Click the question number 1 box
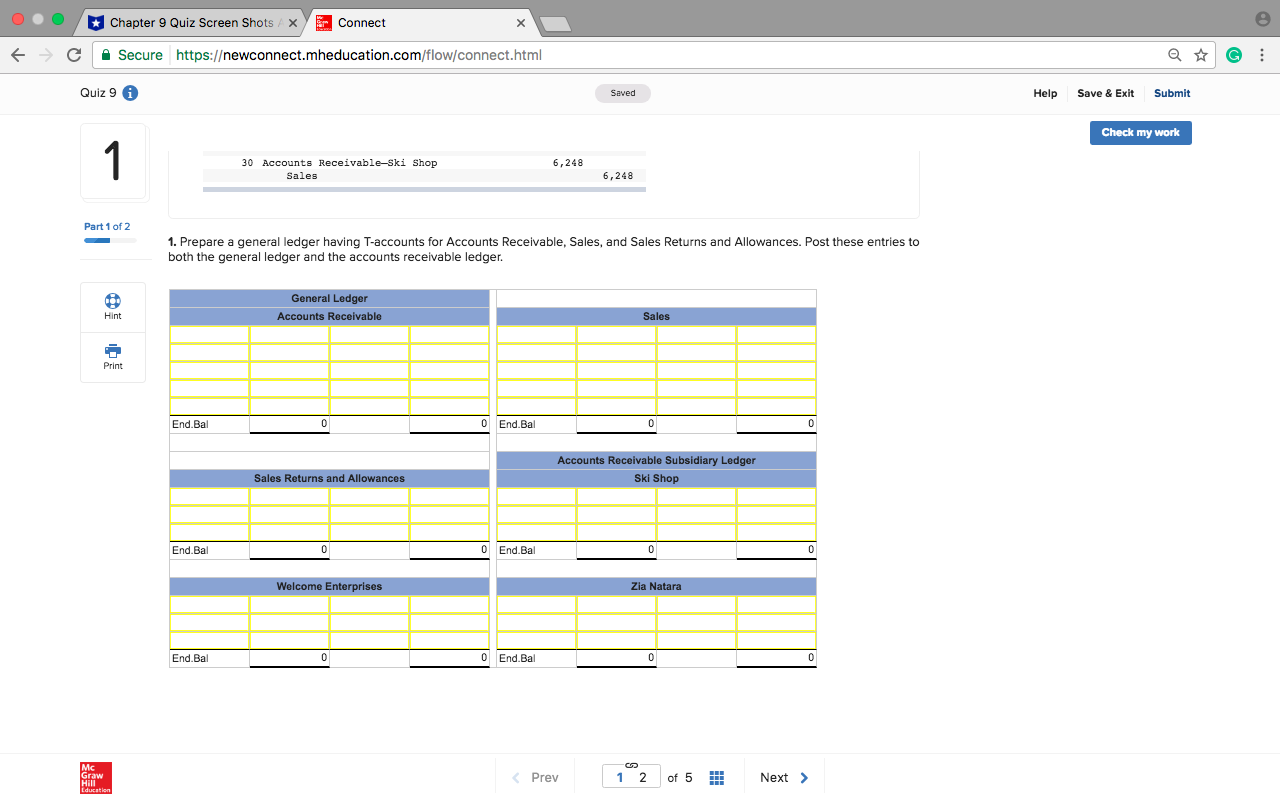 click(x=114, y=162)
